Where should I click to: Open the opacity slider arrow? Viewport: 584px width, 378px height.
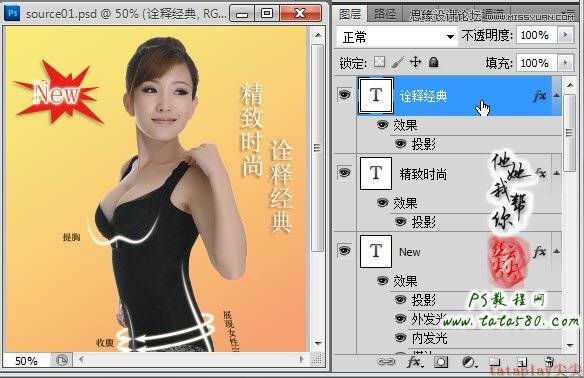pos(565,35)
